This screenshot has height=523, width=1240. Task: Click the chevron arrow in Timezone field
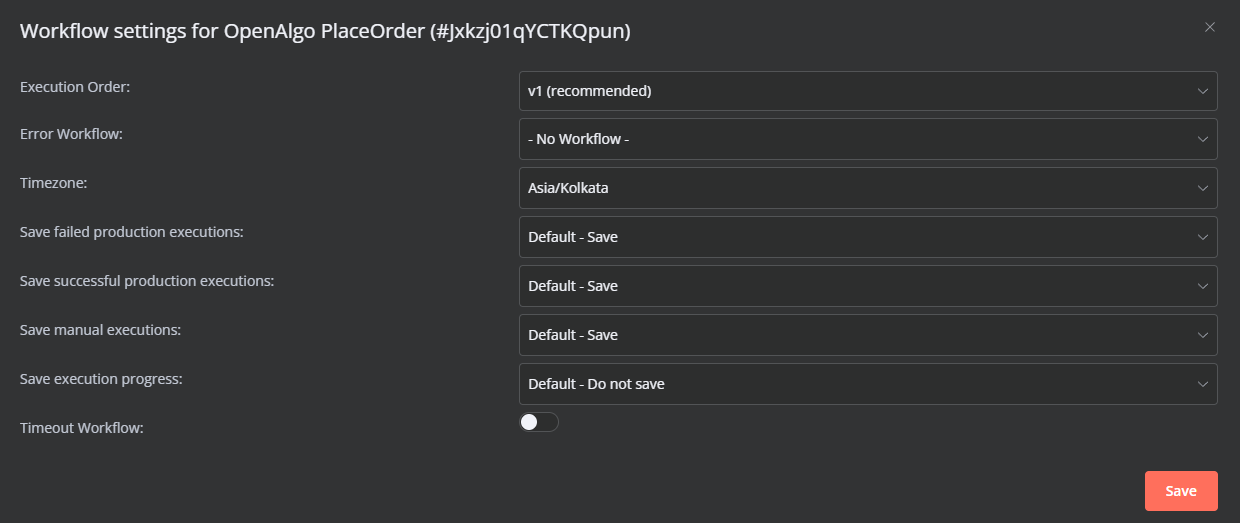1202,188
